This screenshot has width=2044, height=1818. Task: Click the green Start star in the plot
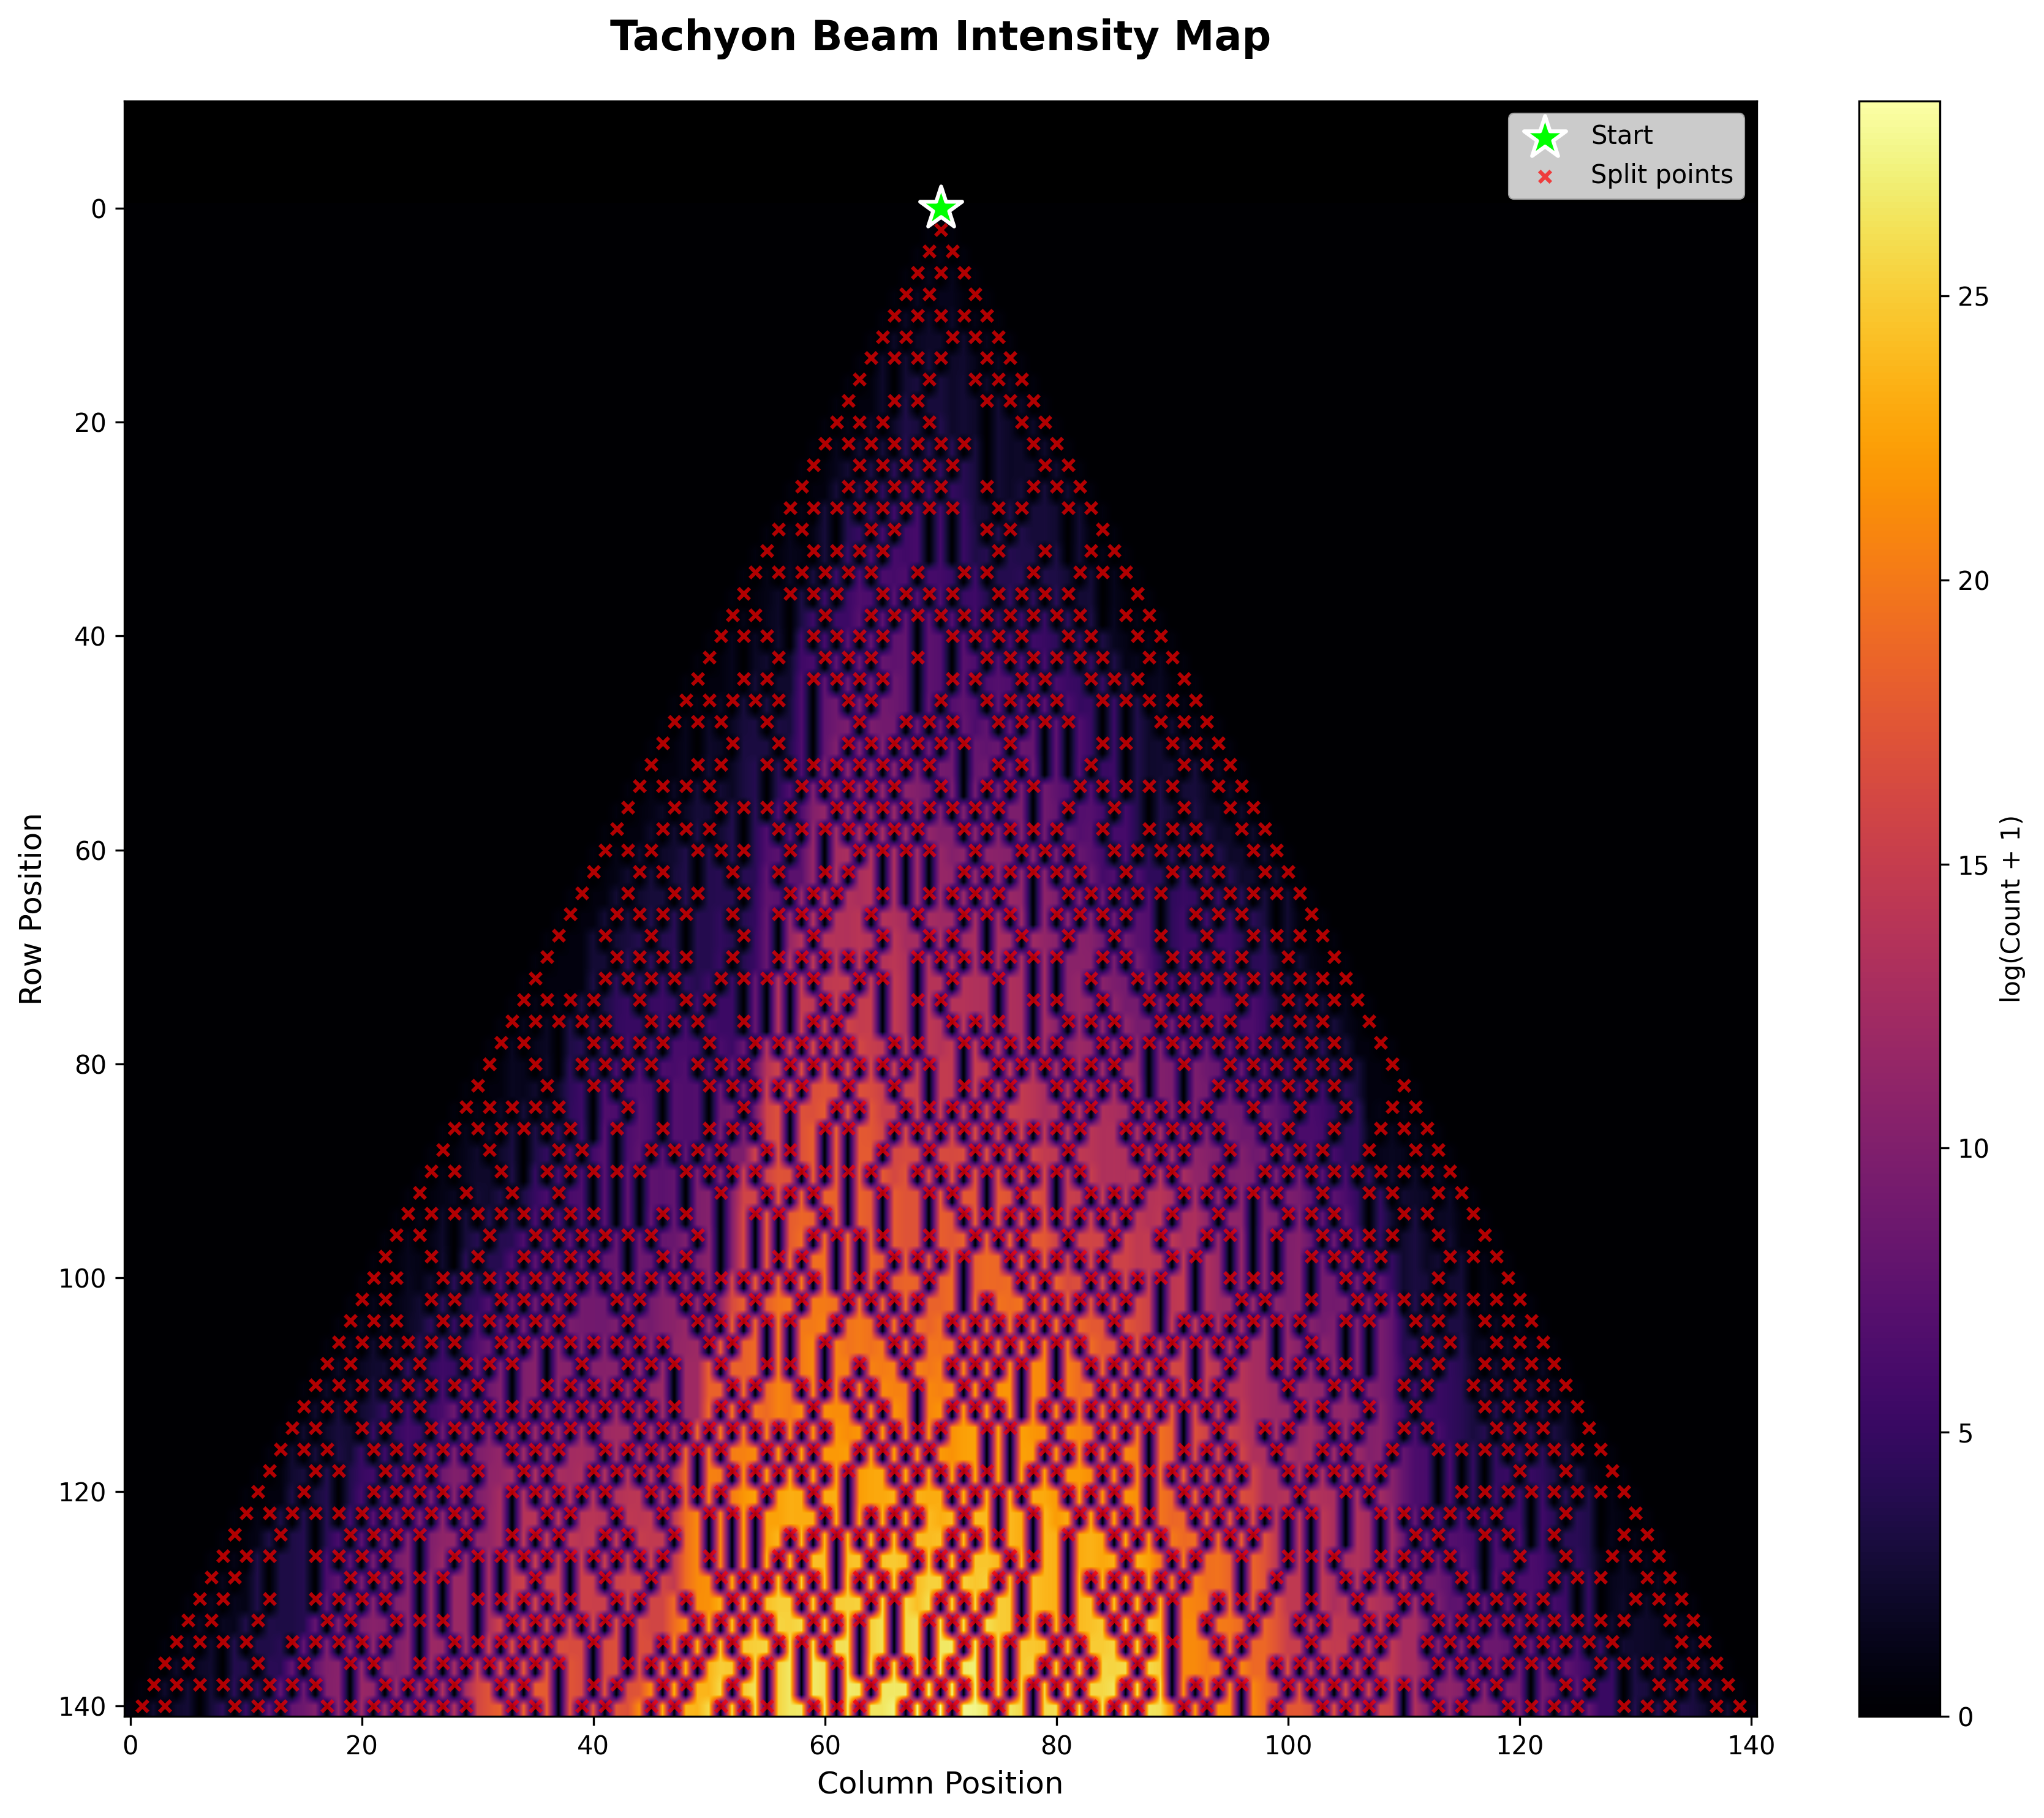pyautogui.click(x=940, y=208)
